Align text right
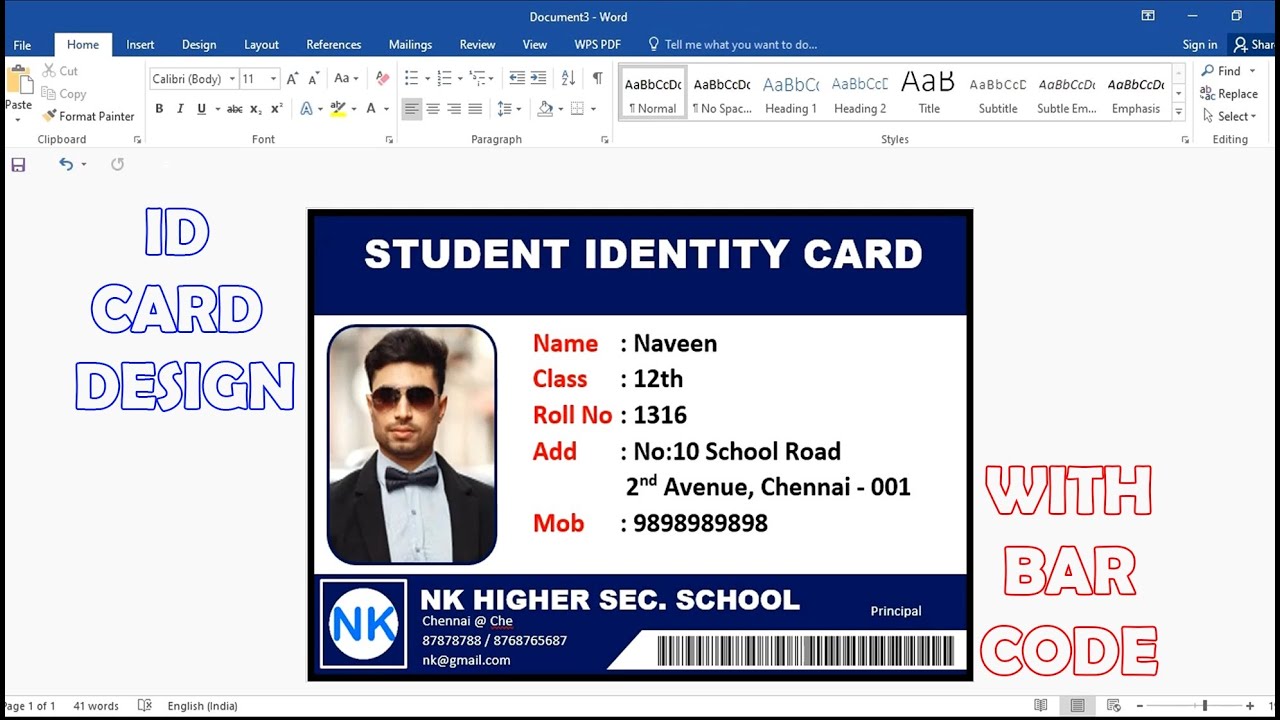 coord(454,109)
